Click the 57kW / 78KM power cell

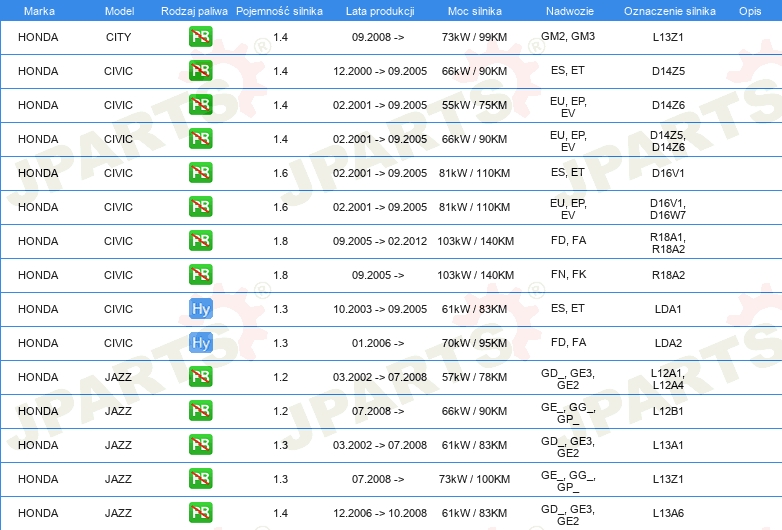(x=474, y=376)
